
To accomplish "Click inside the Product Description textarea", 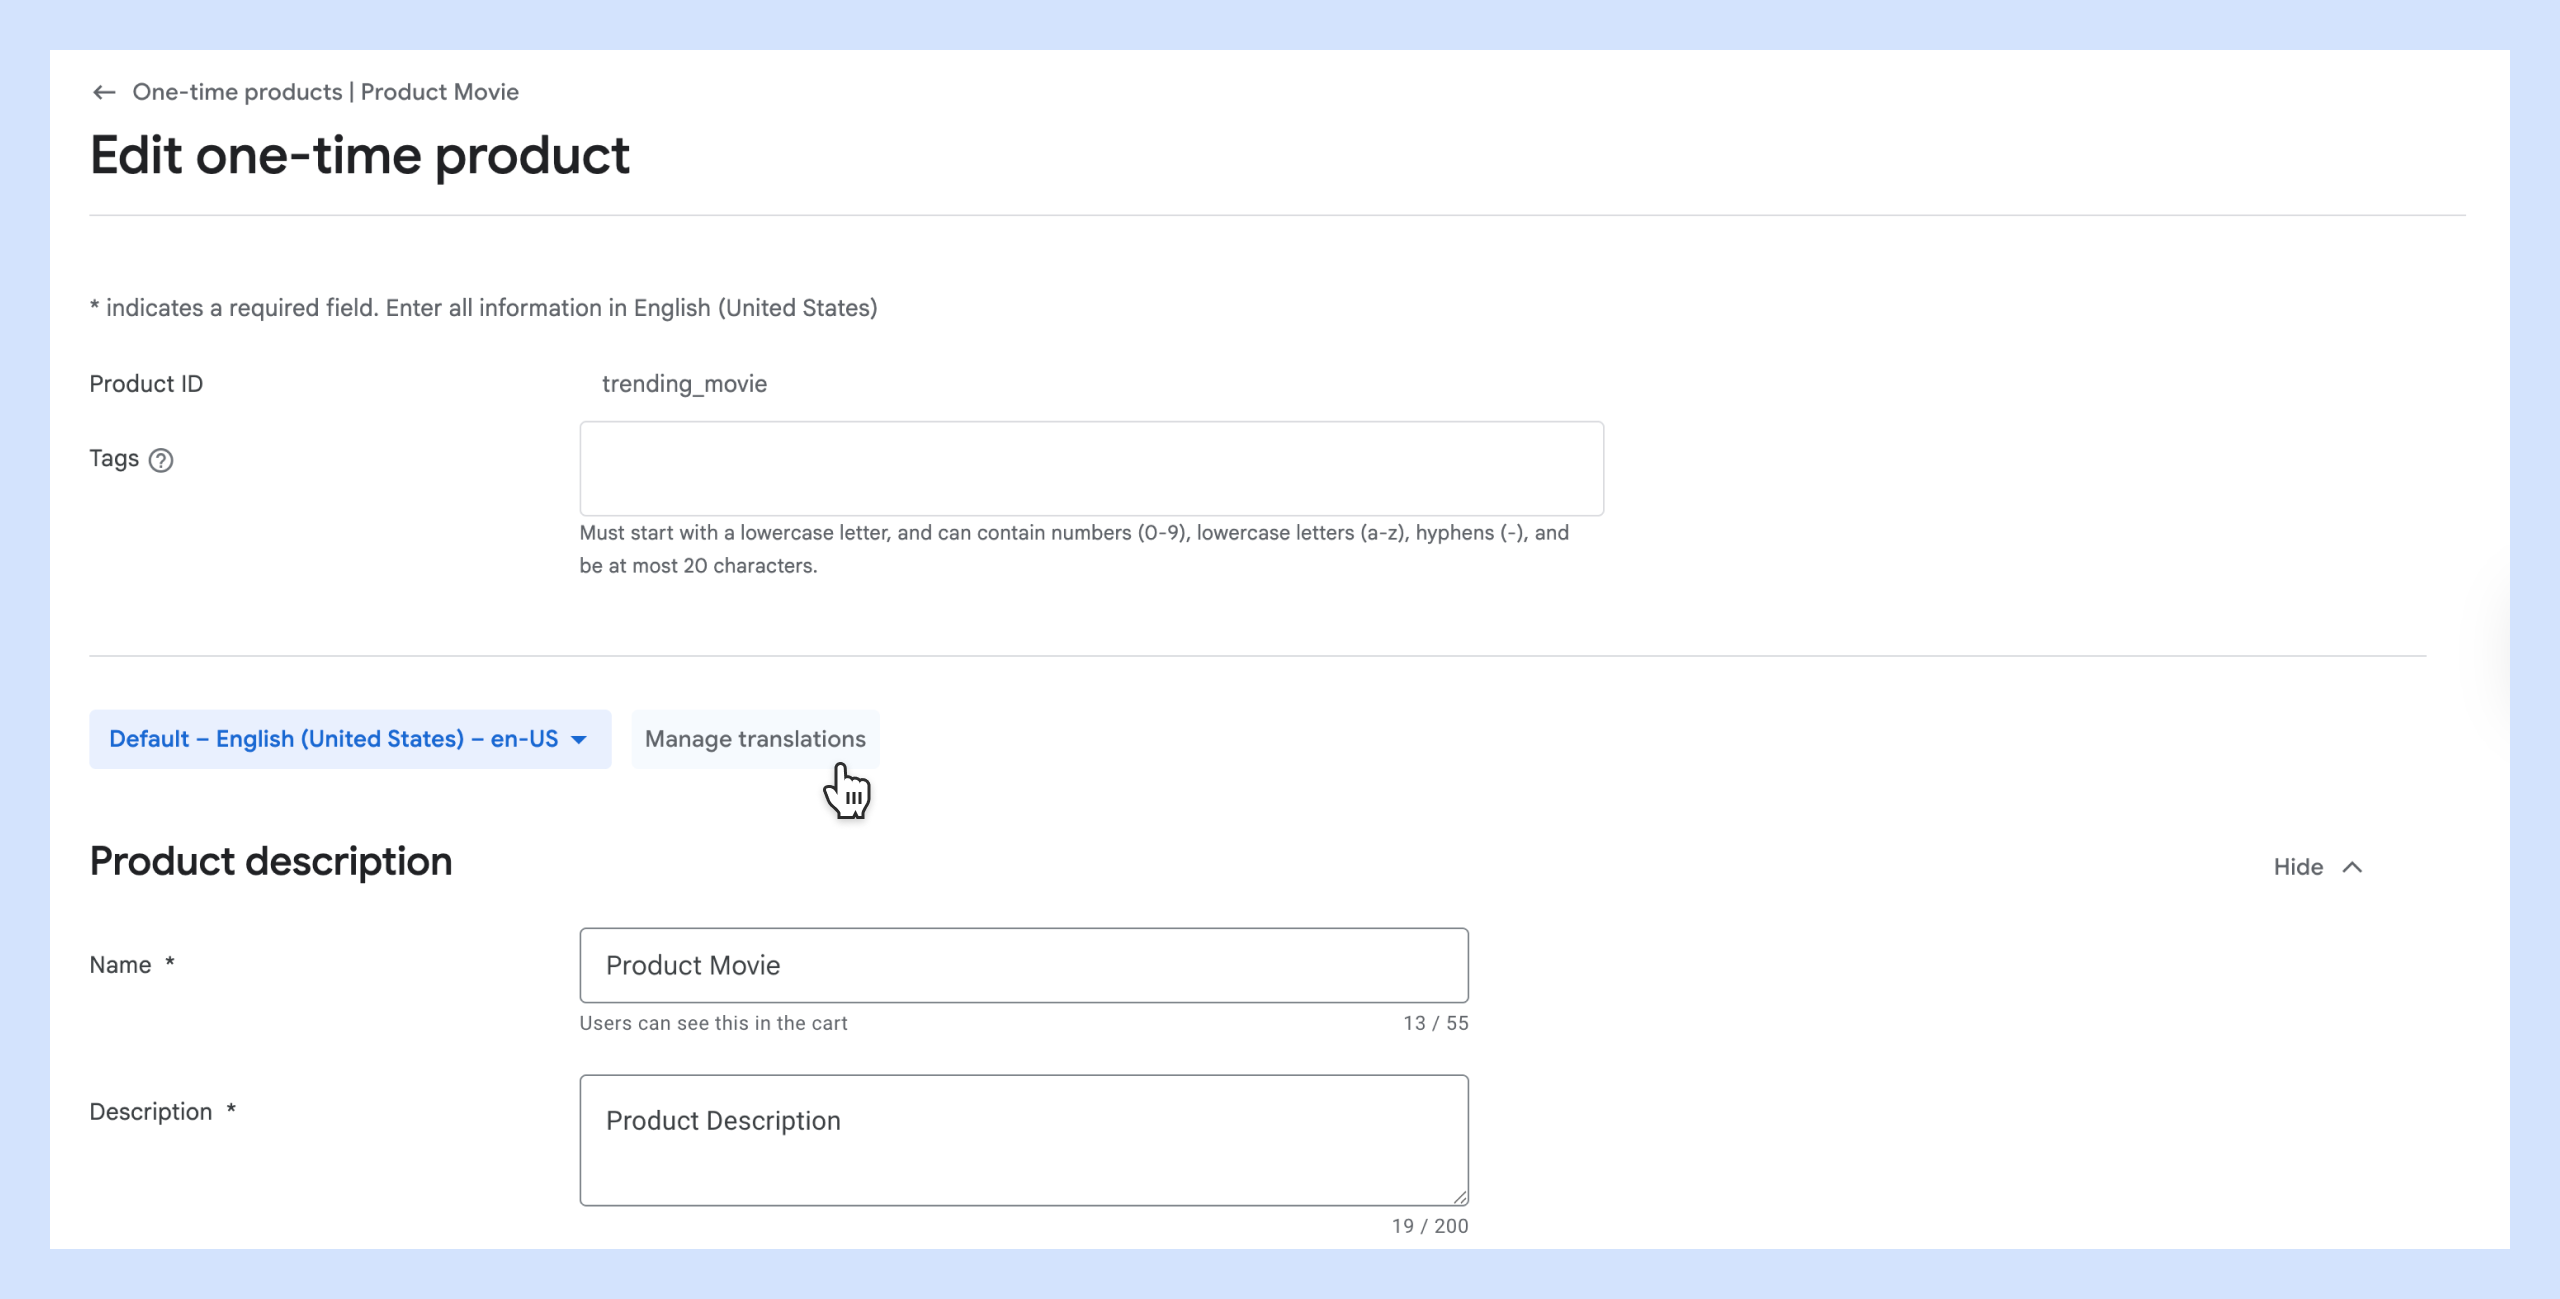I will (1022, 1138).
